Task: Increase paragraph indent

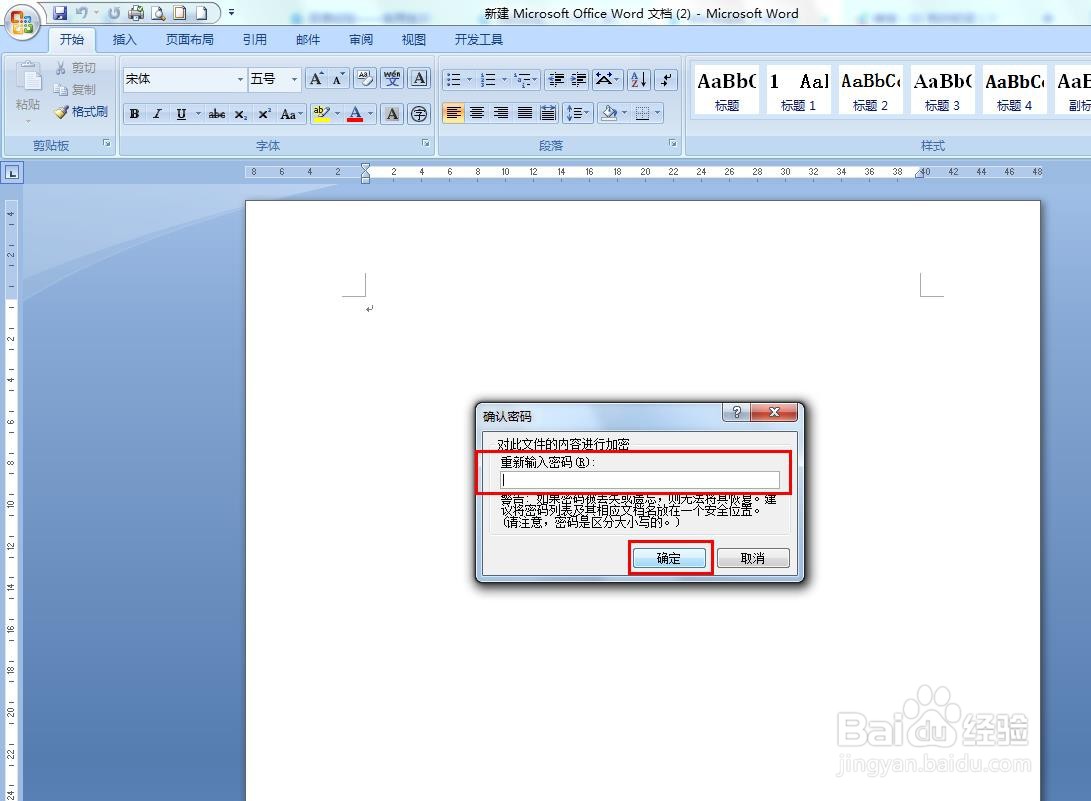Action: [579, 79]
